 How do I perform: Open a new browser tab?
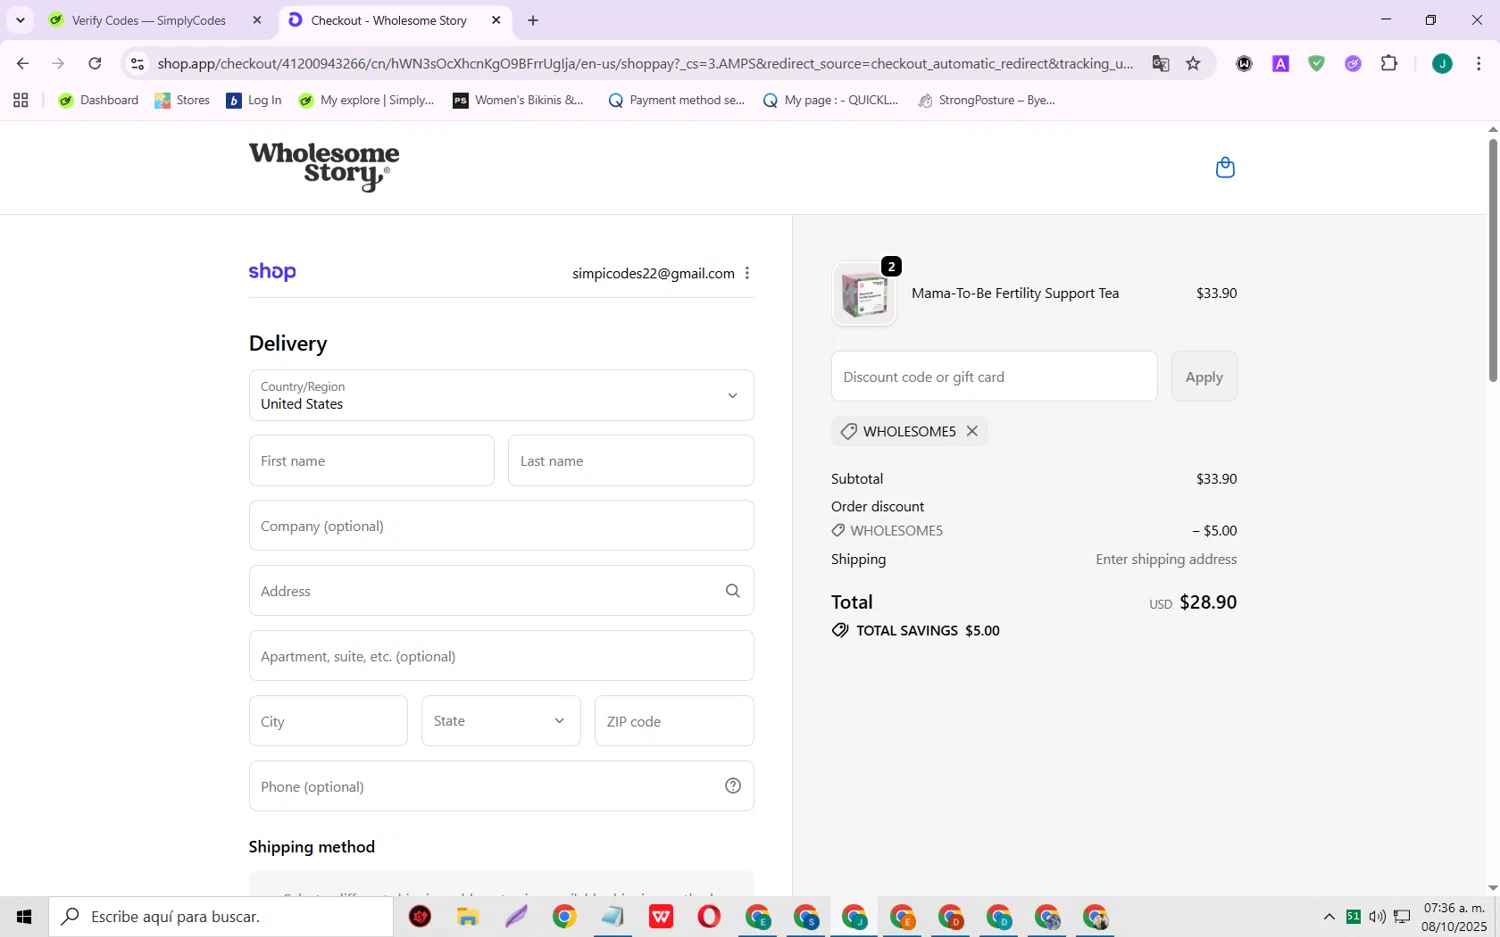tap(533, 20)
